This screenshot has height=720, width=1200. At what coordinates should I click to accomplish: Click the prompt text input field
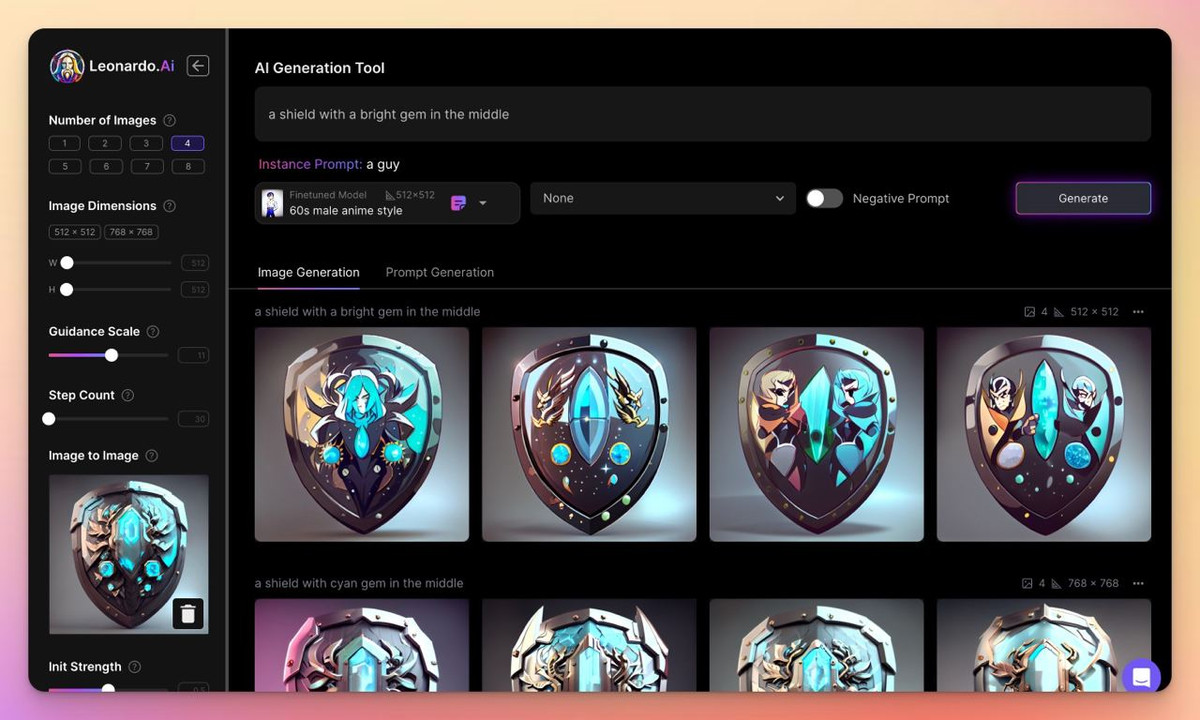[702, 114]
